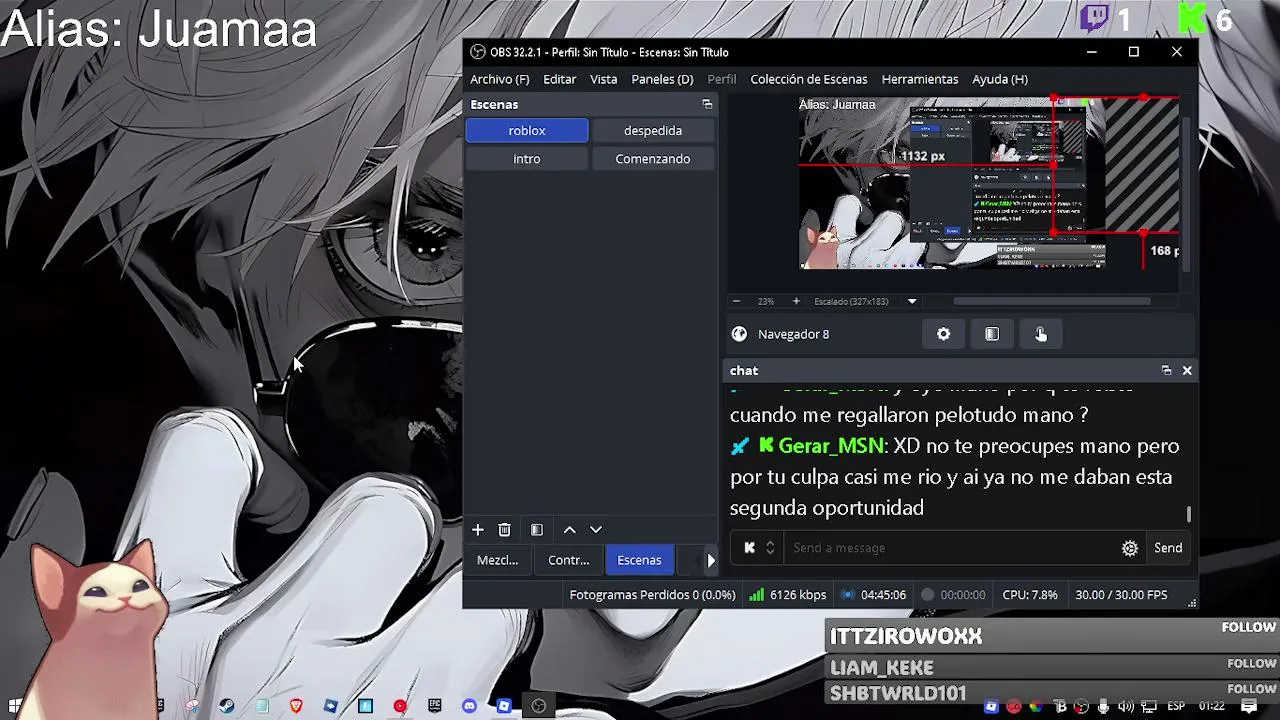The width and height of the screenshot is (1280, 720).
Task: Open the Colección de Escenas menu
Action: click(809, 79)
